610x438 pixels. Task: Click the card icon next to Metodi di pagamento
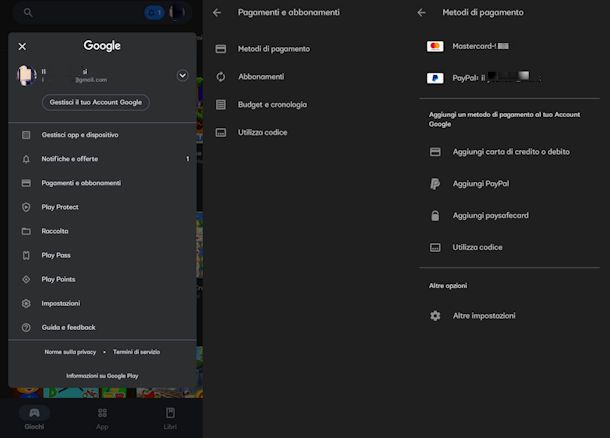tap(221, 49)
